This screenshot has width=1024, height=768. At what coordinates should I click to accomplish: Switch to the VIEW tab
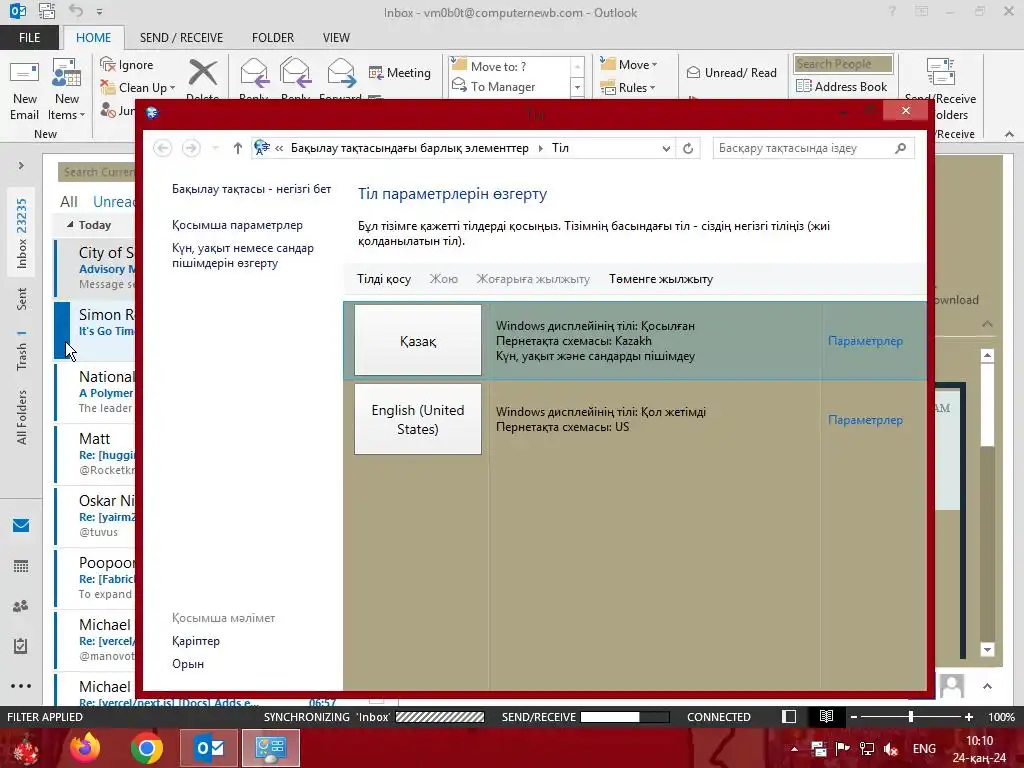point(336,38)
